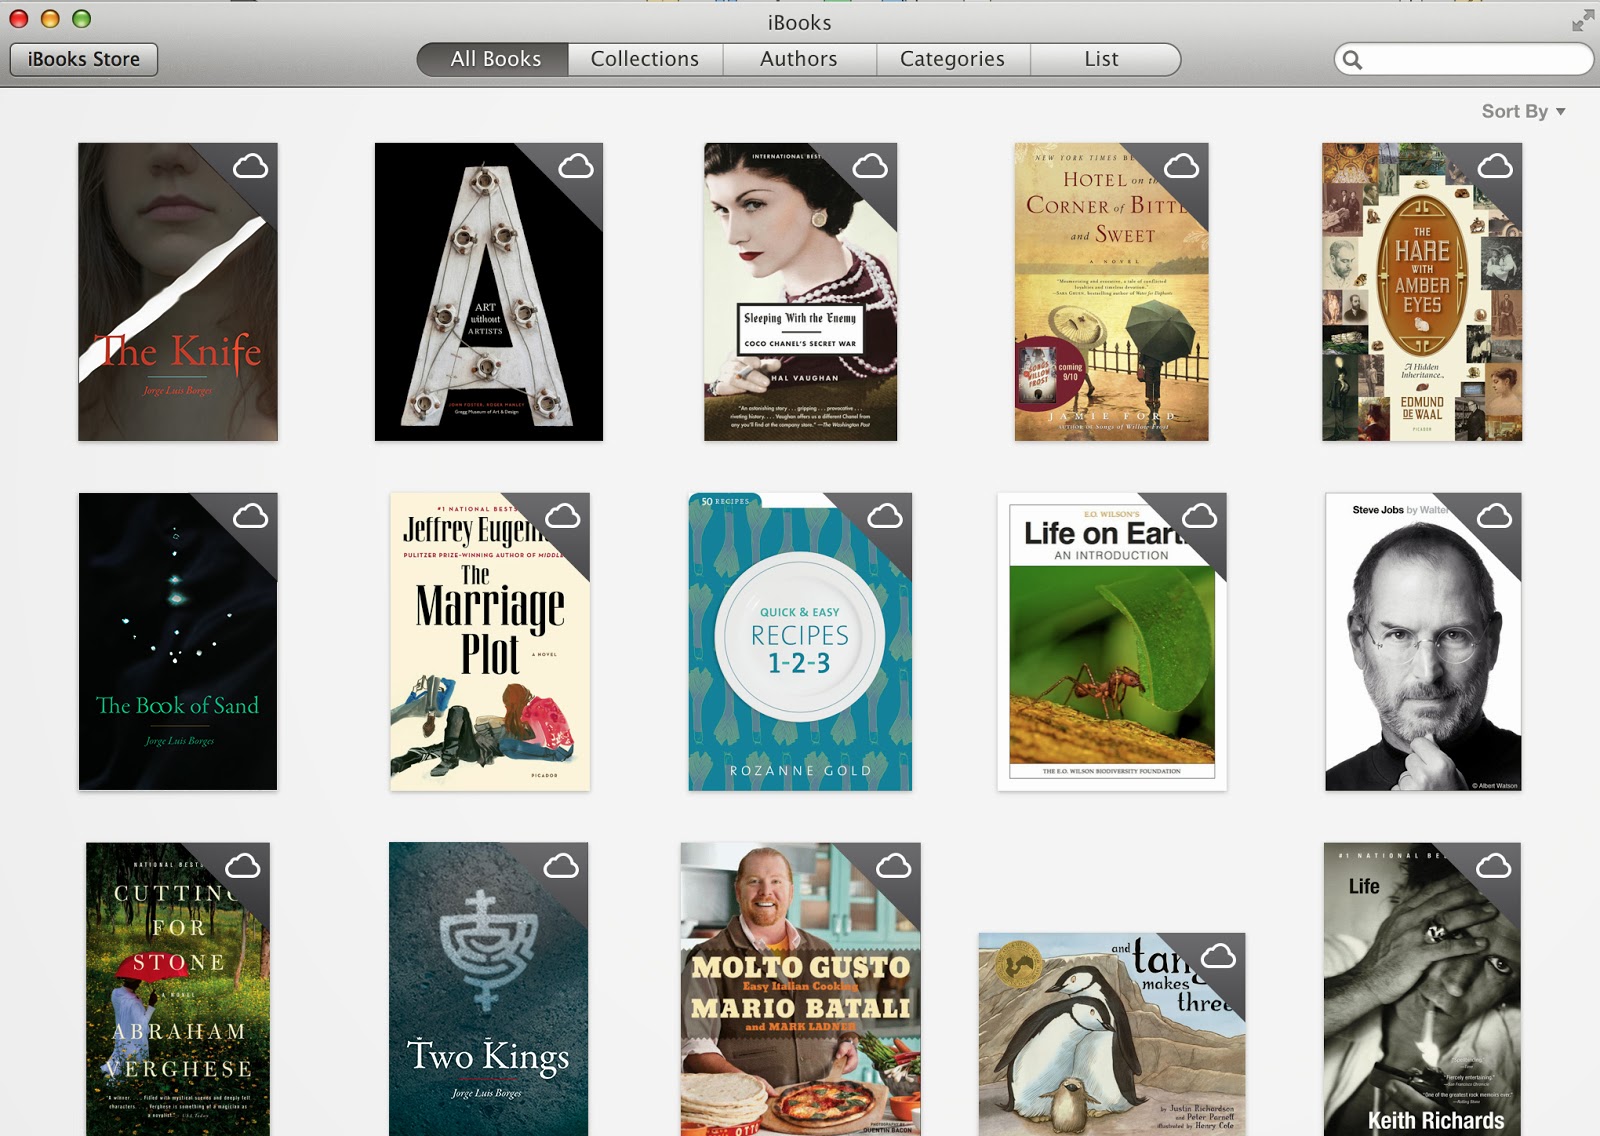Image resolution: width=1600 pixels, height=1136 pixels.
Task: Select The Marriage Plot book cover
Action: pos(490,642)
